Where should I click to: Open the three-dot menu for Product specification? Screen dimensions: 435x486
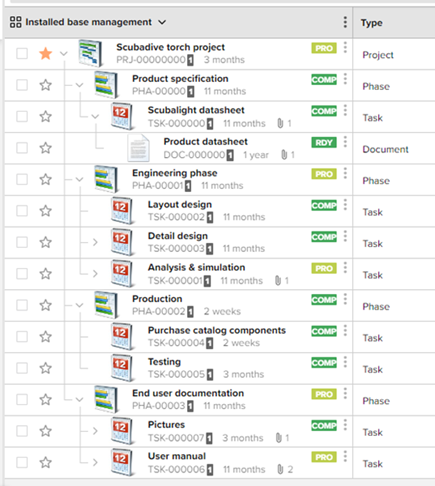[345, 79]
